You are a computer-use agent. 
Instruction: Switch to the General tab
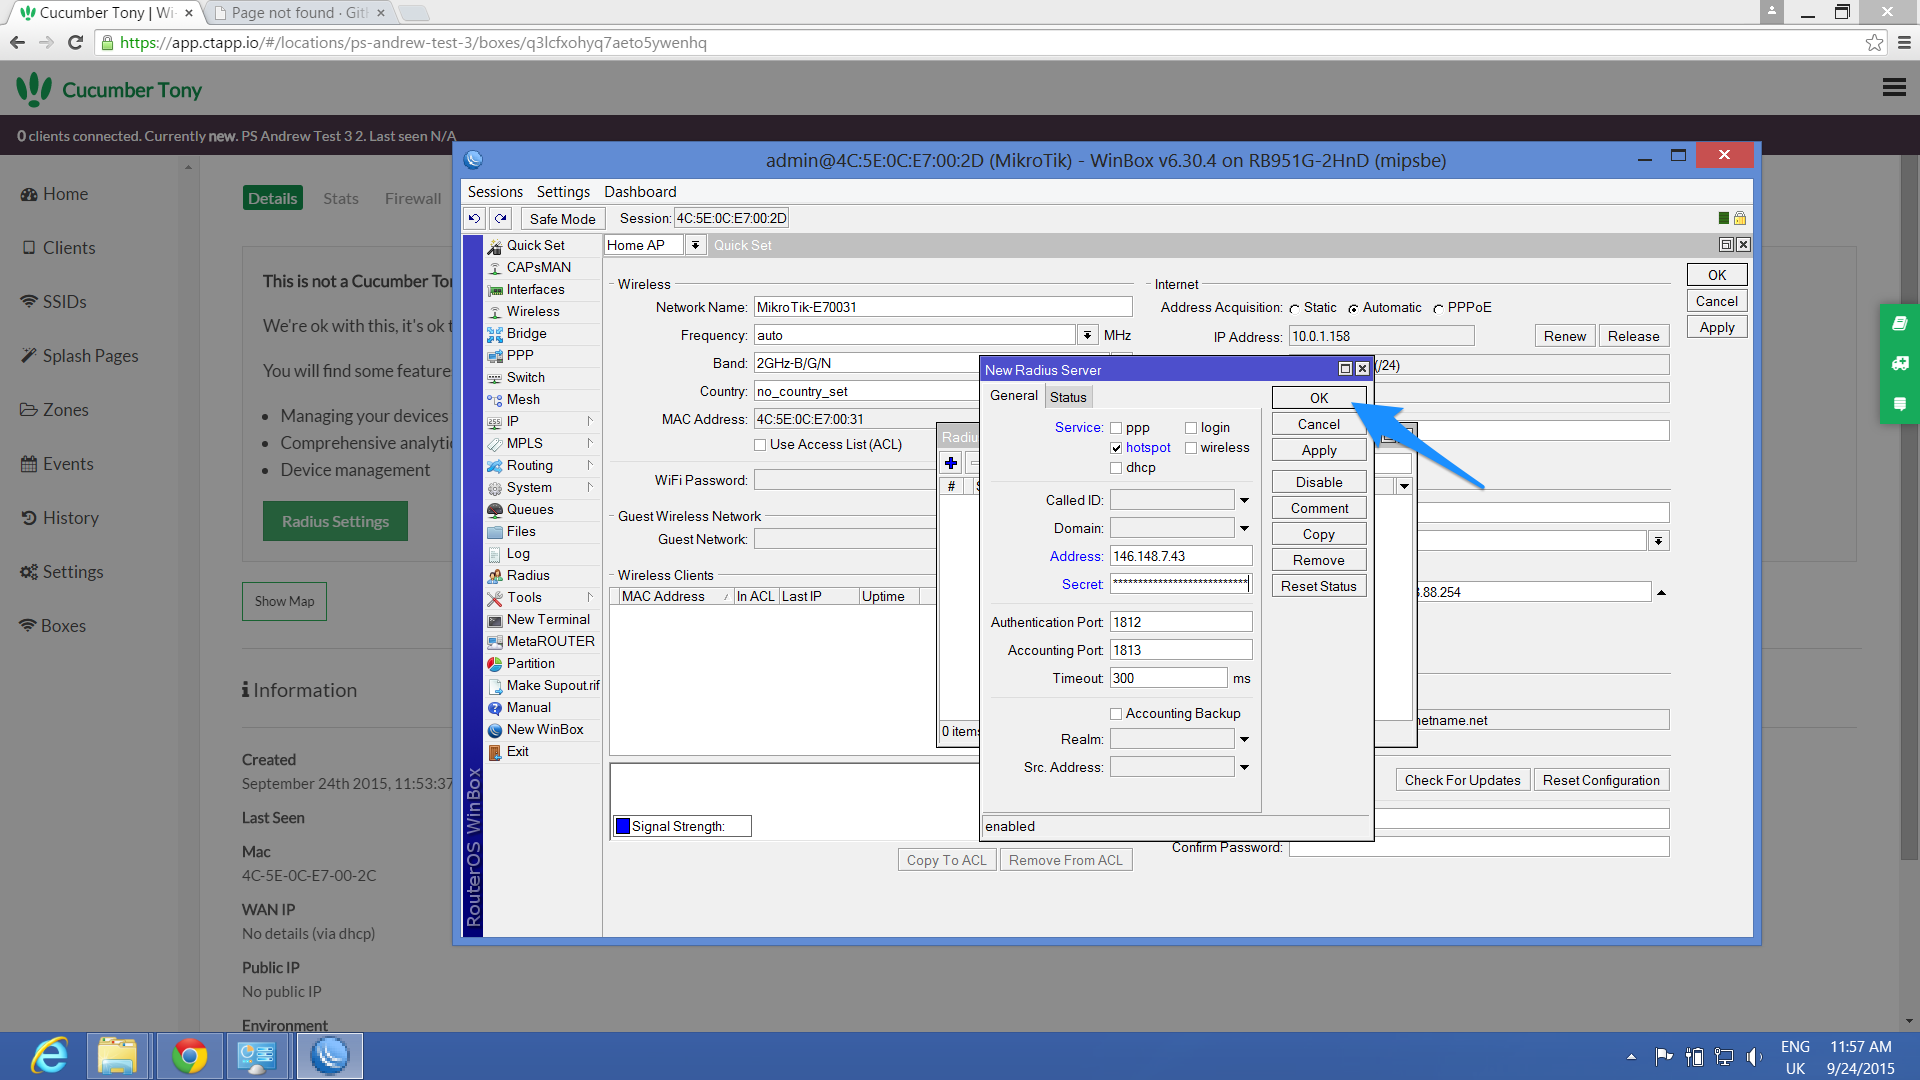coord(1014,396)
